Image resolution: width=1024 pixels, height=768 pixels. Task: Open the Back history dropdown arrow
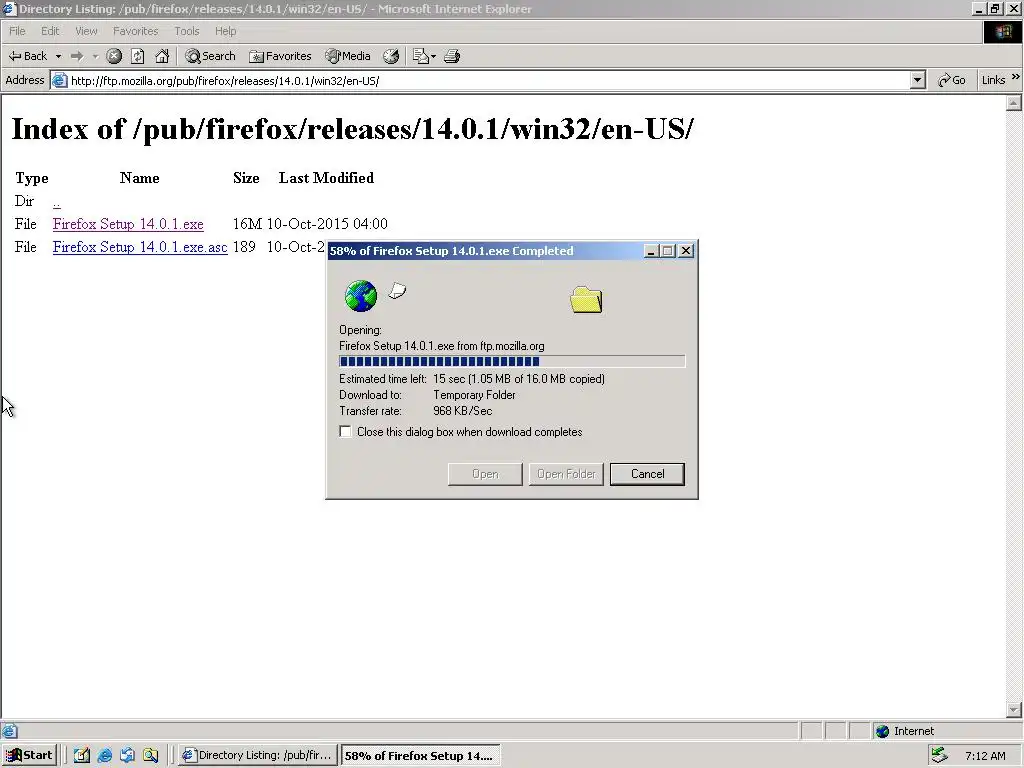click(x=58, y=56)
